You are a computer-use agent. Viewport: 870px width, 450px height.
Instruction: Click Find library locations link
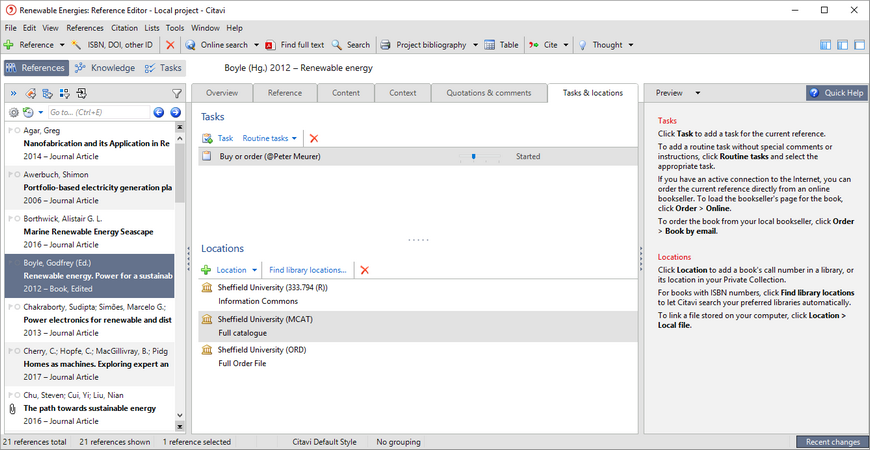tap(308, 270)
